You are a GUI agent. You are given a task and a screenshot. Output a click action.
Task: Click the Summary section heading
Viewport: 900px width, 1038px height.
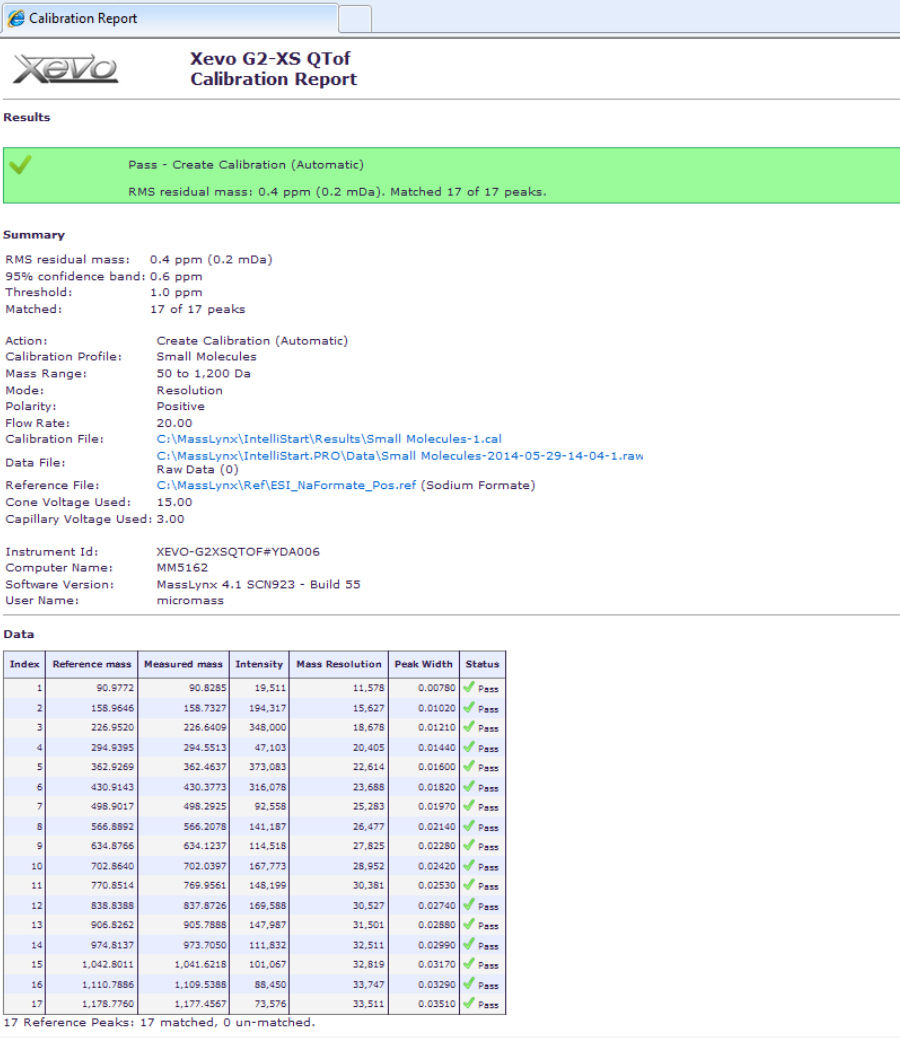tap(34, 235)
